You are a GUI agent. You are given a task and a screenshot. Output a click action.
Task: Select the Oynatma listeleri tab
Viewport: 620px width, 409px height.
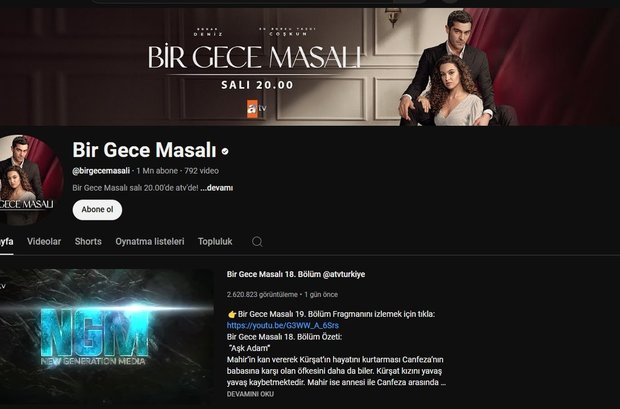pyautogui.click(x=150, y=242)
